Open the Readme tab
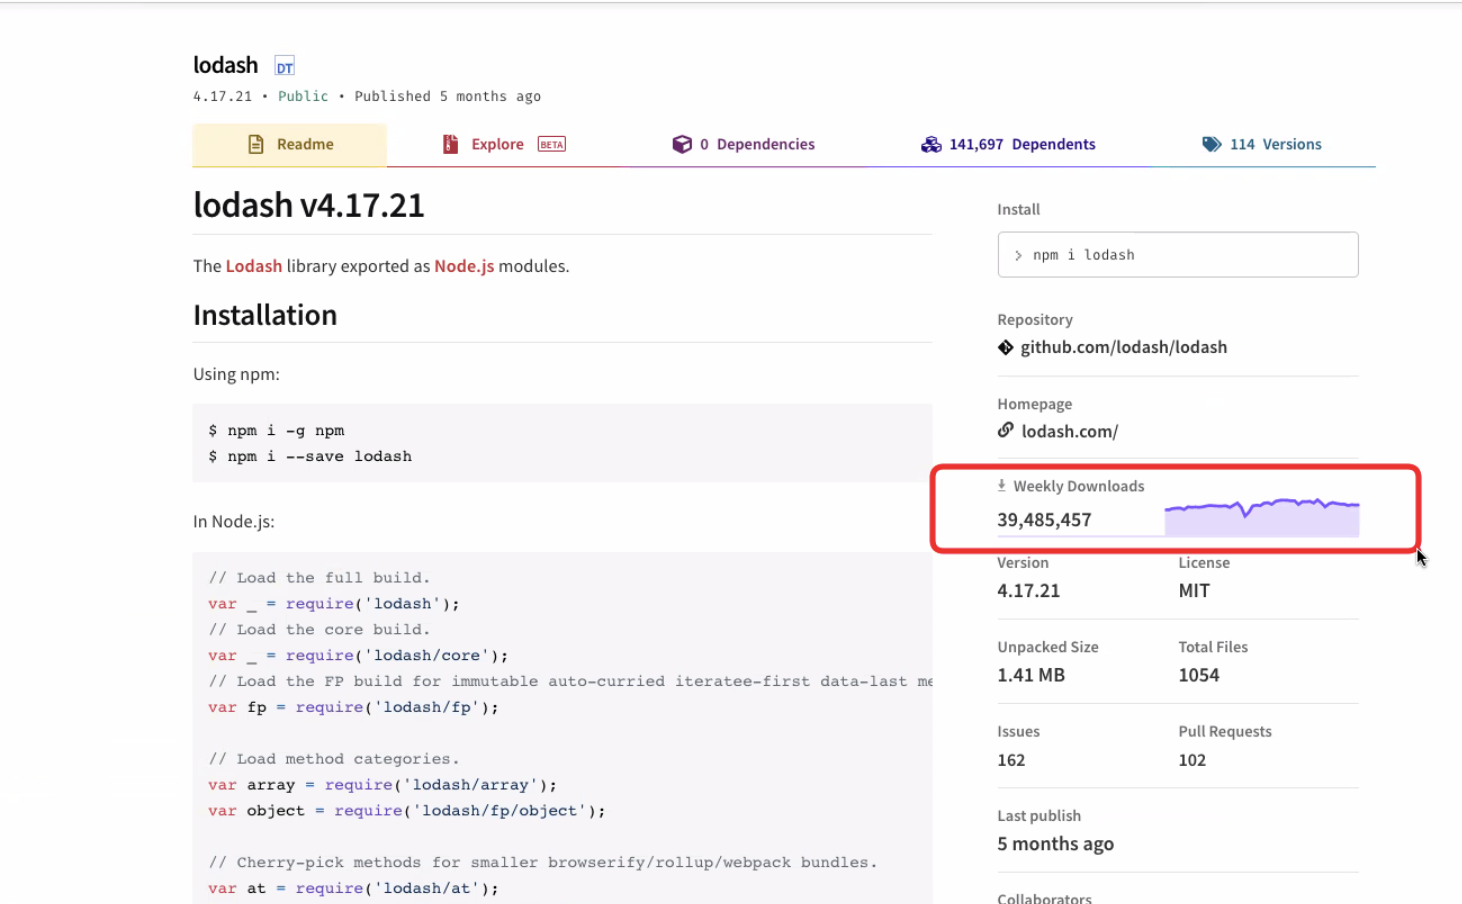1462x904 pixels. (x=289, y=145)
